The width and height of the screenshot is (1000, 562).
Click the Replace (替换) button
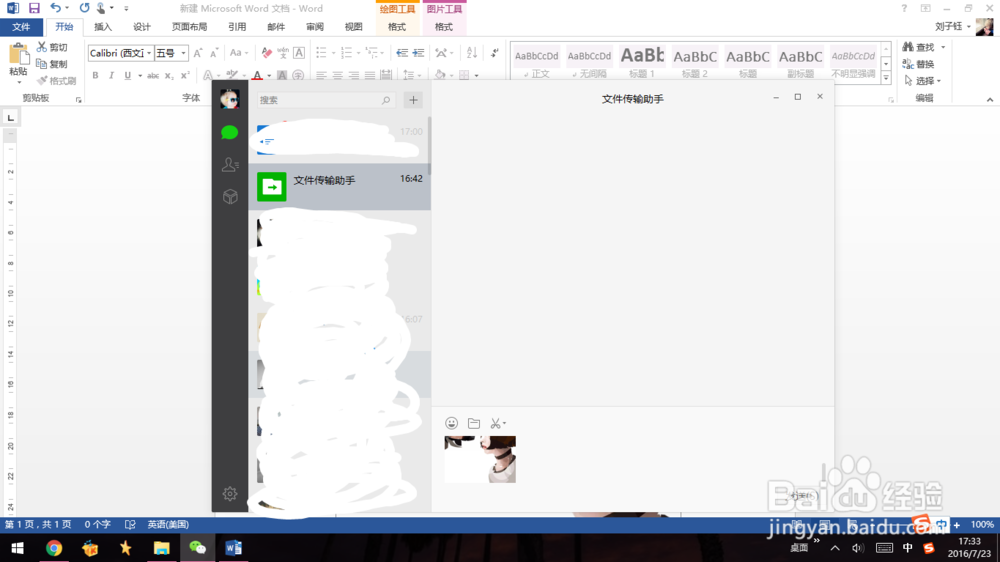(918, 64)
